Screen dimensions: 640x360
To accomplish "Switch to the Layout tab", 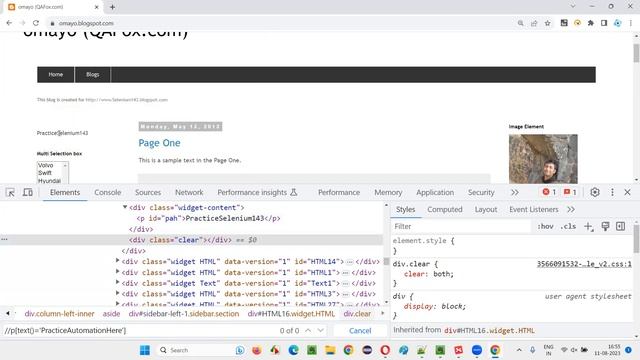I will (486, 209).
